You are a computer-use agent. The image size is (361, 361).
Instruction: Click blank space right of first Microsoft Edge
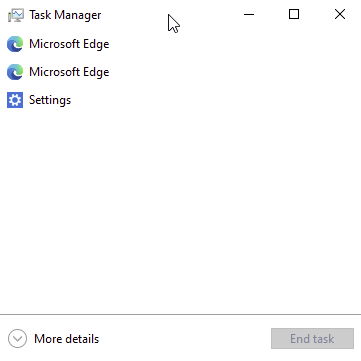[x=233, y=44]
